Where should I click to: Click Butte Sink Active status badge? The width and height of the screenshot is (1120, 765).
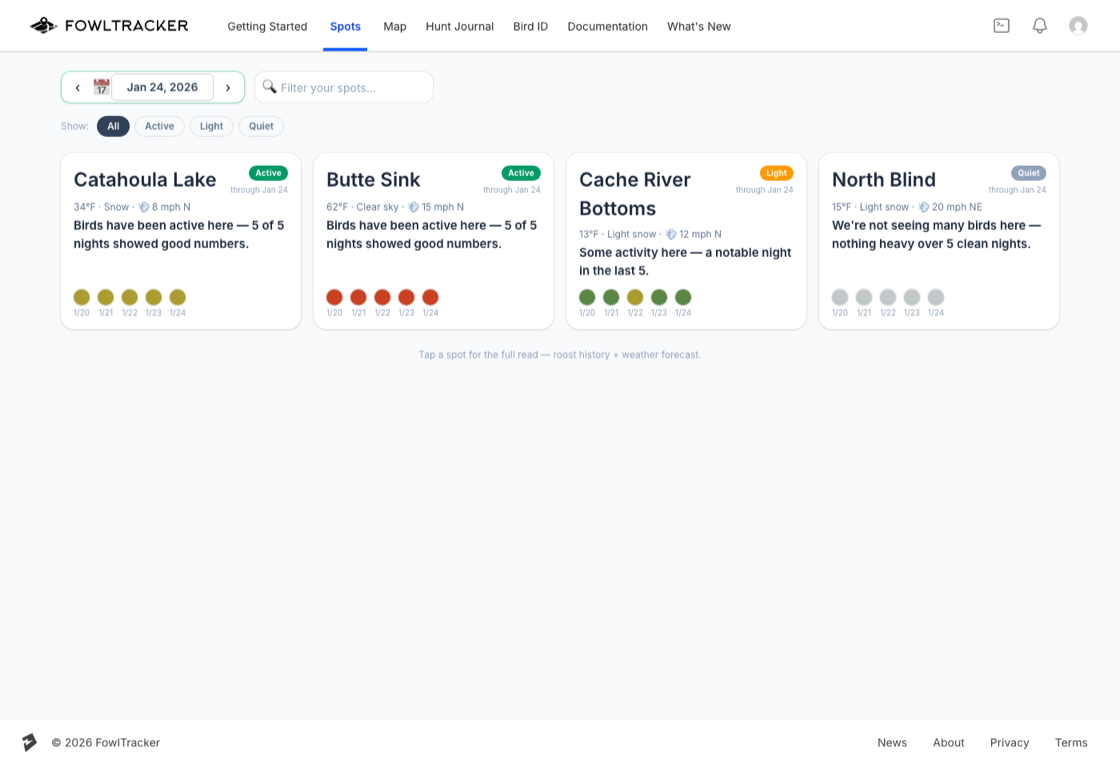click(521, 173)
